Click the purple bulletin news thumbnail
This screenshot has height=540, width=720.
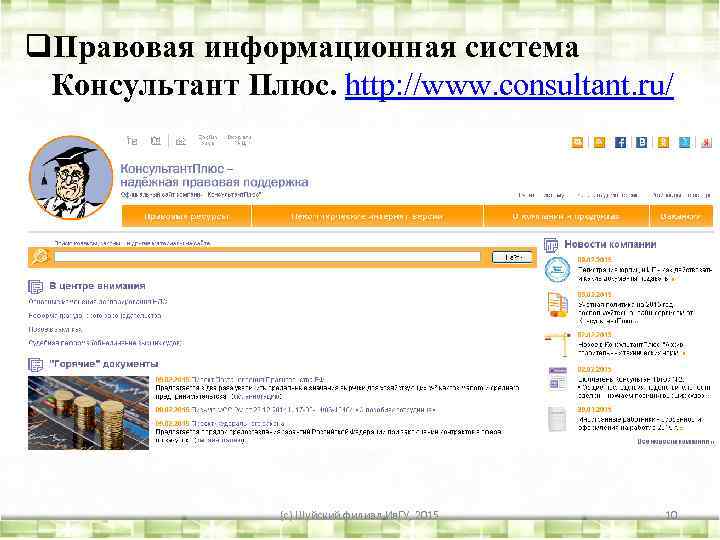557,379
